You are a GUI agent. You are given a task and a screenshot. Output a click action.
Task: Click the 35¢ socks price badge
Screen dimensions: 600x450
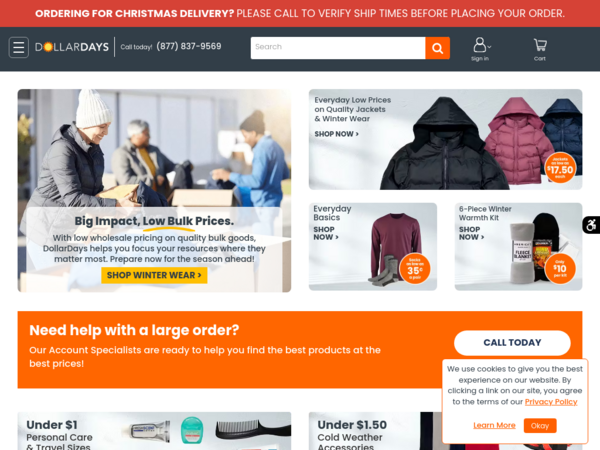pos(415,269)
